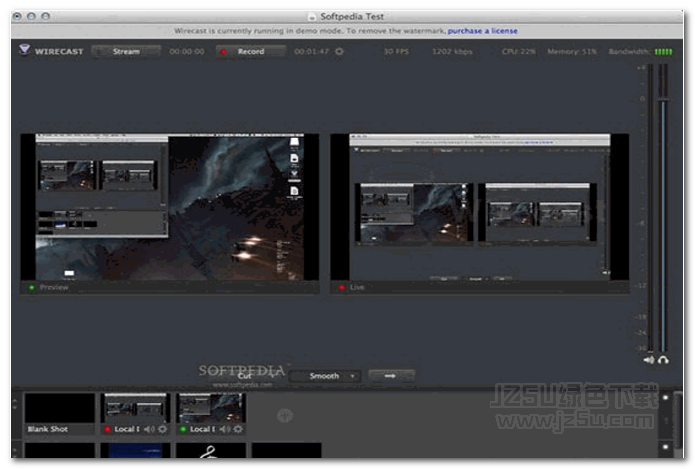The width and height of the screenshot is (695, 469).
Task: Select the Blank Shot thumbnail
Action: click(x=60, y=413)
